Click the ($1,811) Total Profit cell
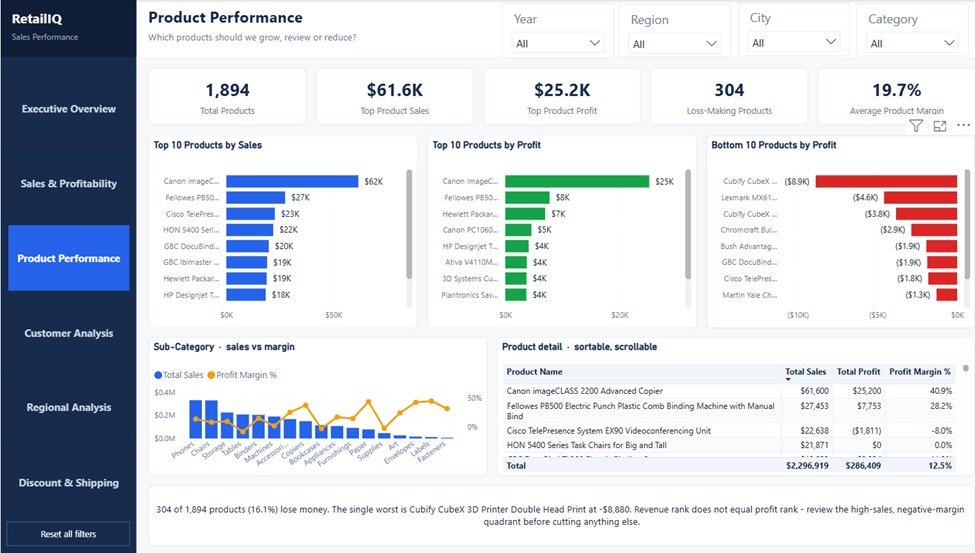 [x=866, y=430]
